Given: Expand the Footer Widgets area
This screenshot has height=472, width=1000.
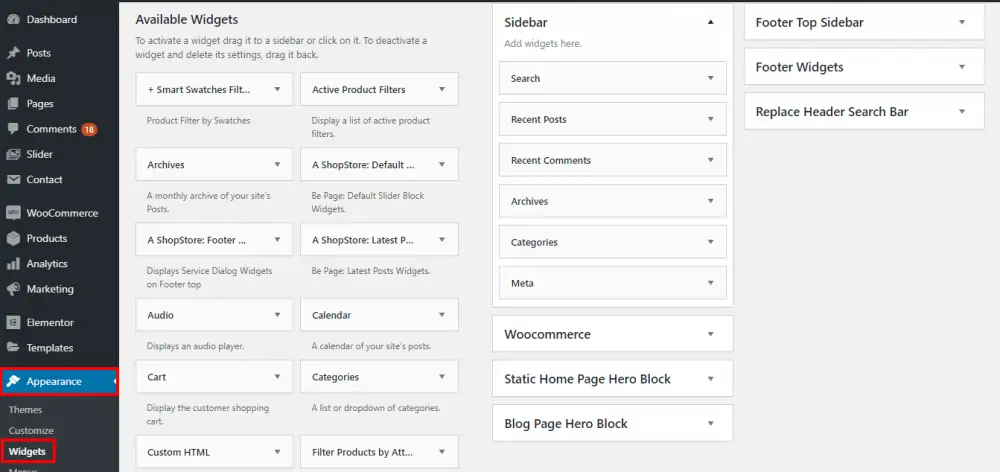Looking at the screenshot, I should 962,67.
